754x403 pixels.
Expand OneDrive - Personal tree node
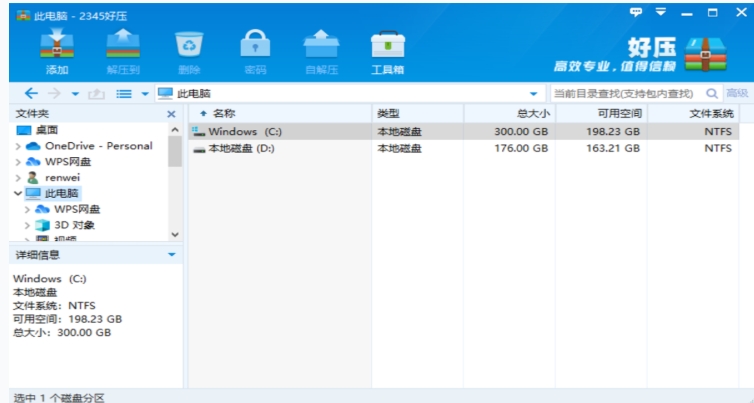pos(18,146)
